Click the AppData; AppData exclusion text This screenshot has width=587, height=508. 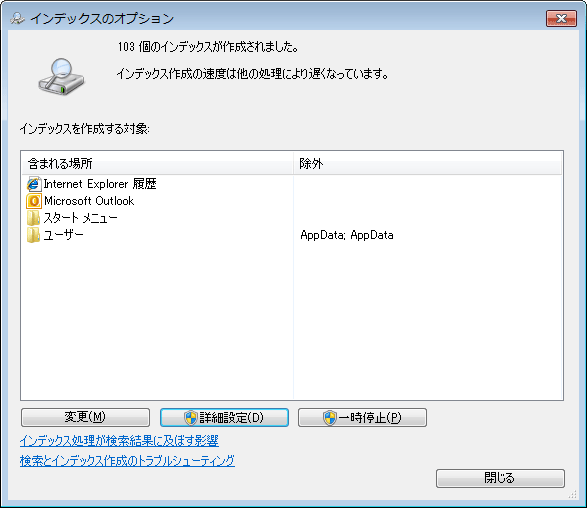(x=347, y=235)
